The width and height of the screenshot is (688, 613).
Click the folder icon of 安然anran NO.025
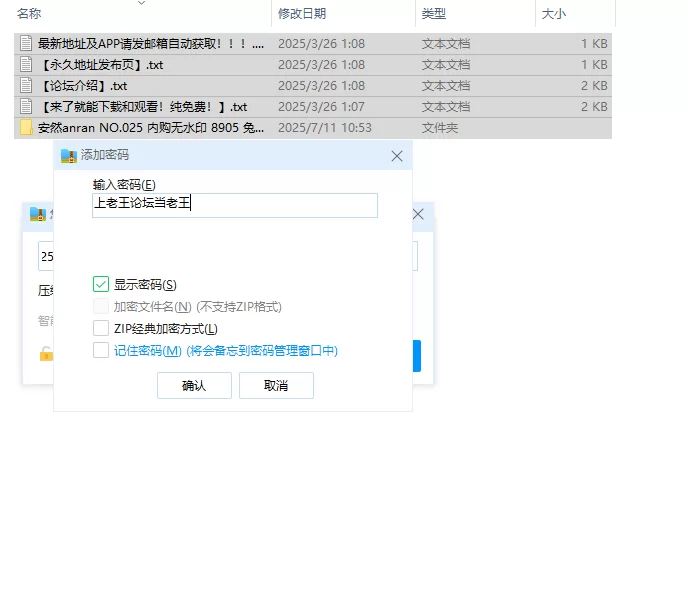tap(26, 128)
